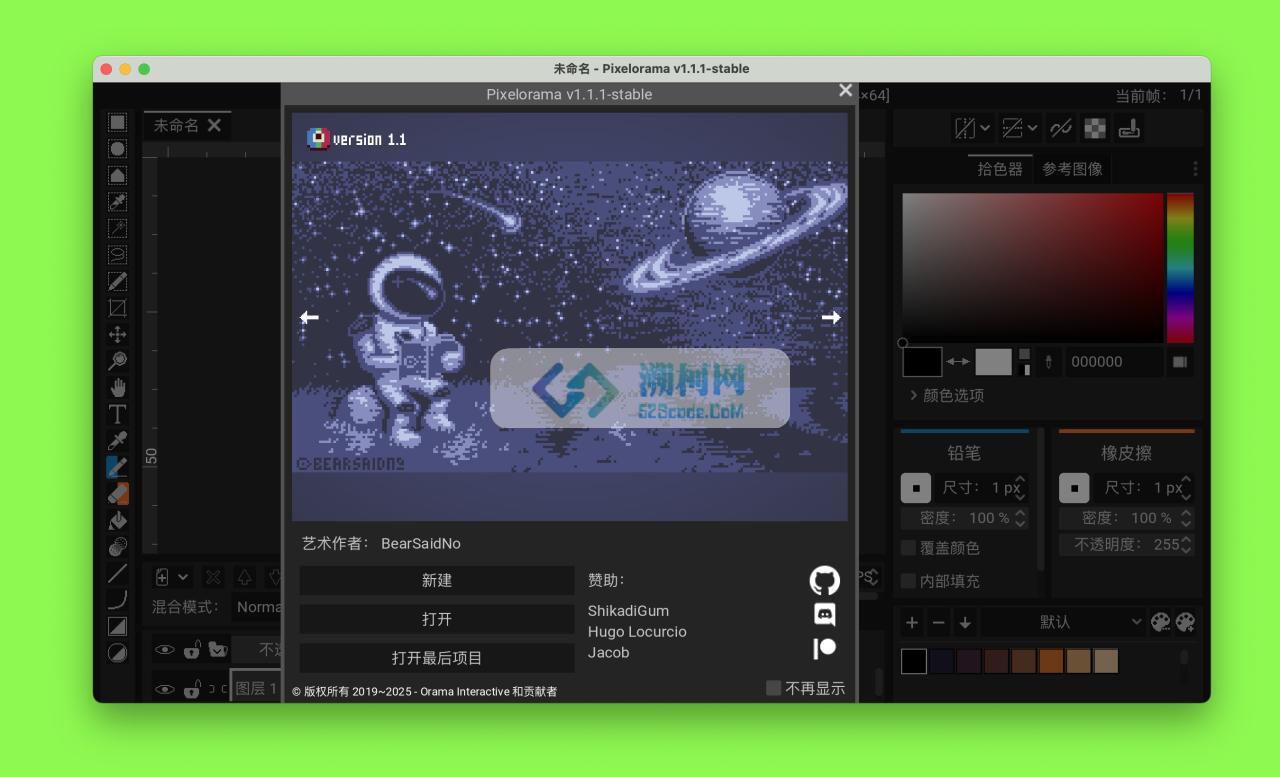The width and height of the screenshot is (1280, 777).
Task: Select the Pan hand tool
Action: coord(117,388)
